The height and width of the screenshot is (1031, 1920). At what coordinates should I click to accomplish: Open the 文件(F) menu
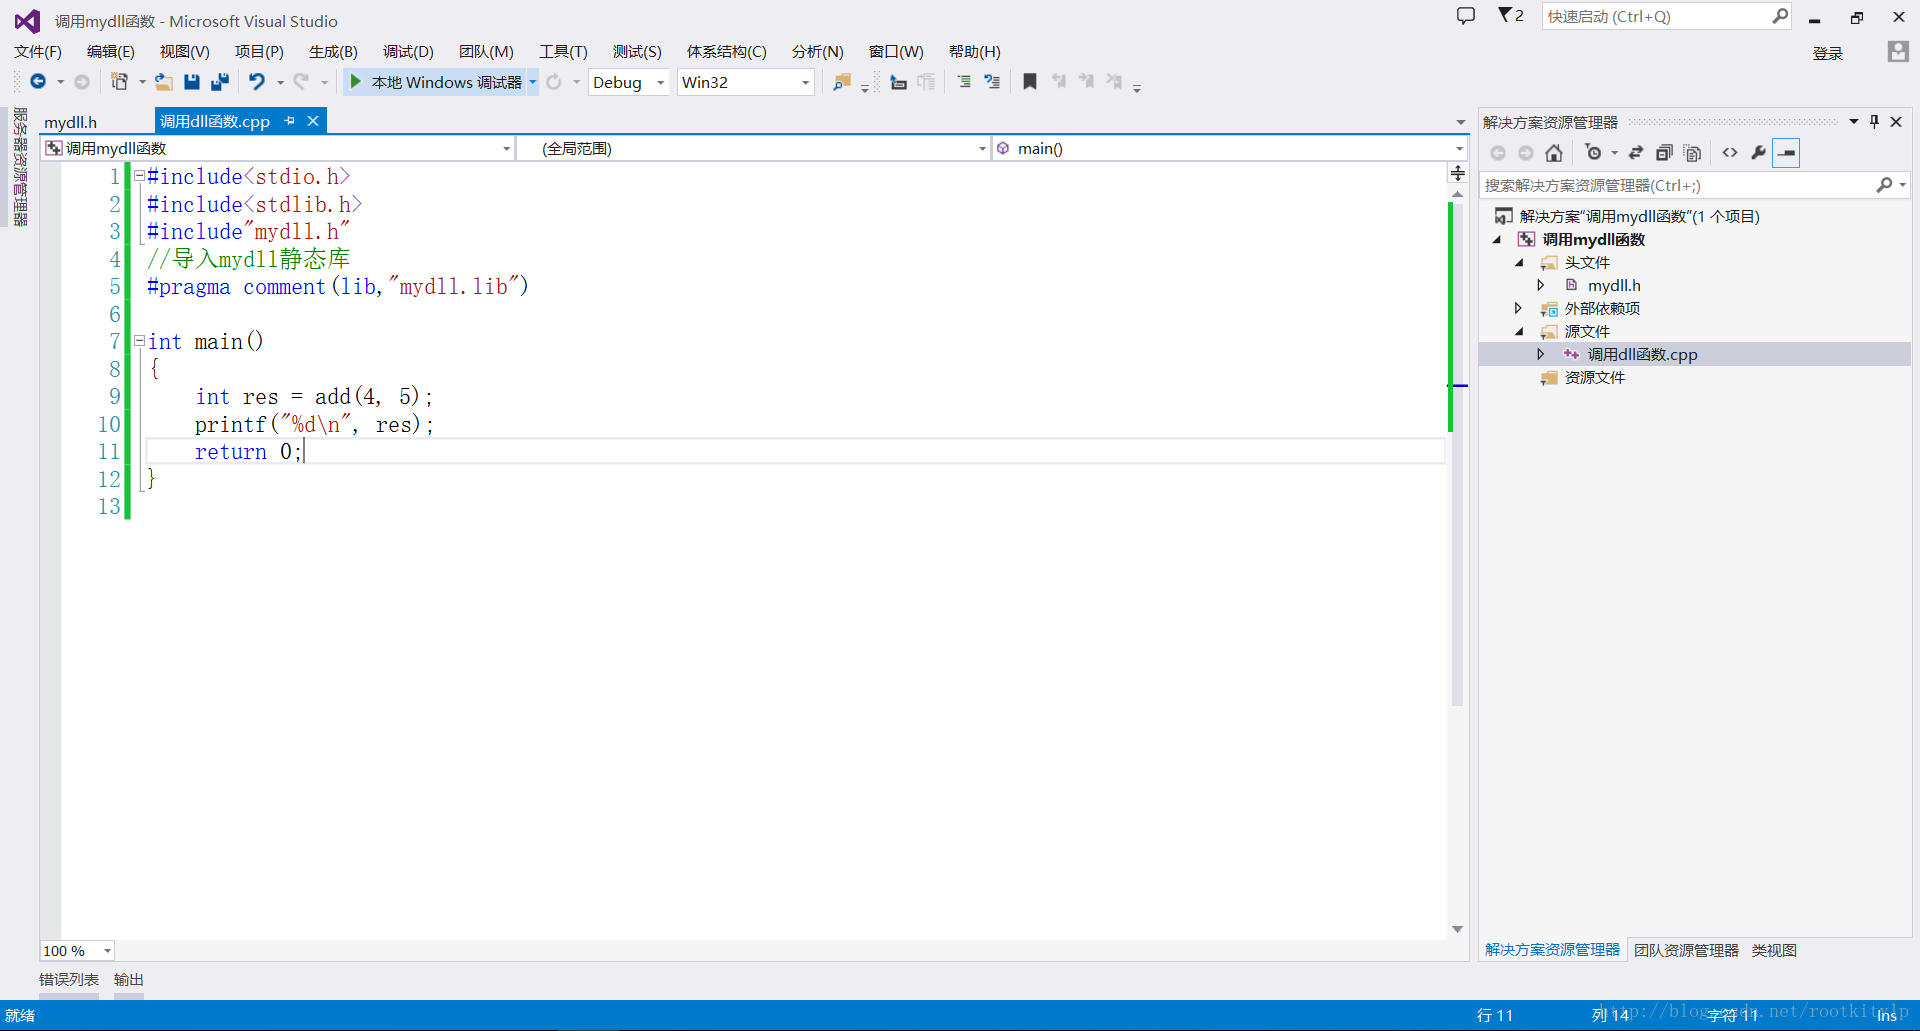coord(38,51)
